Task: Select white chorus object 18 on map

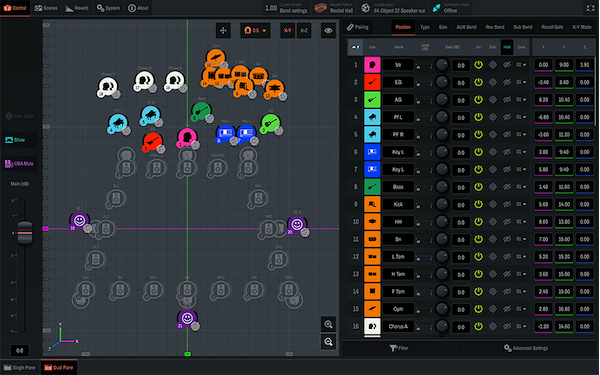Action: tap(108, 87)
